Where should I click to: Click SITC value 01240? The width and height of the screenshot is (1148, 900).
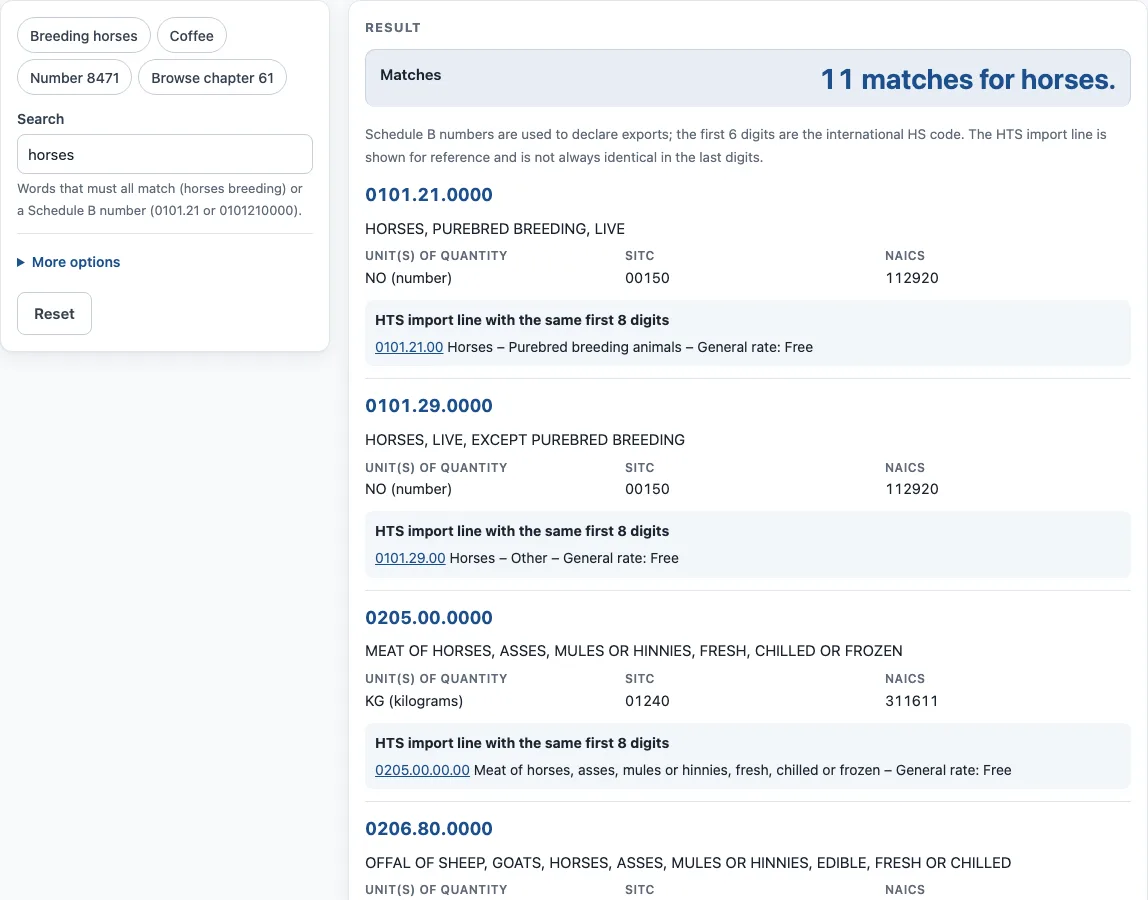pyautogui.click(x=647, y=701)
